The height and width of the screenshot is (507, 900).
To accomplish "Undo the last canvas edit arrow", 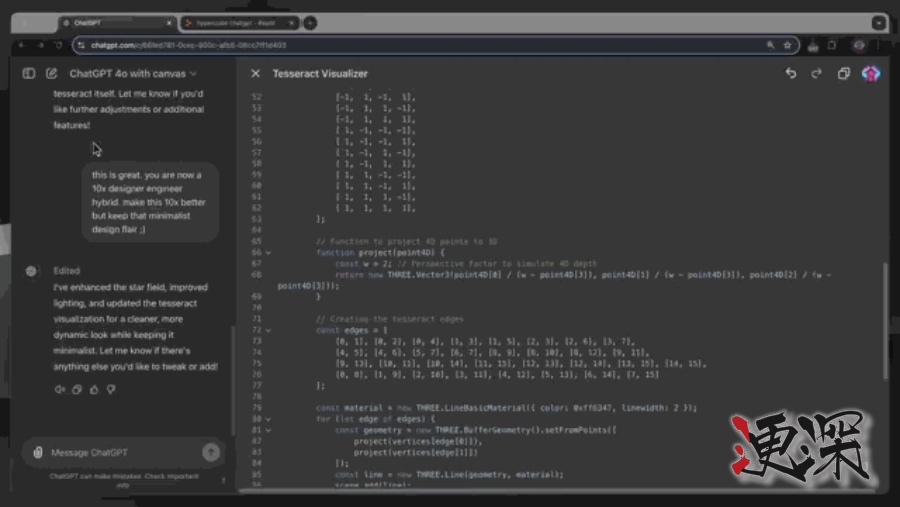I will pyautogui.click(x=791, y=73).
